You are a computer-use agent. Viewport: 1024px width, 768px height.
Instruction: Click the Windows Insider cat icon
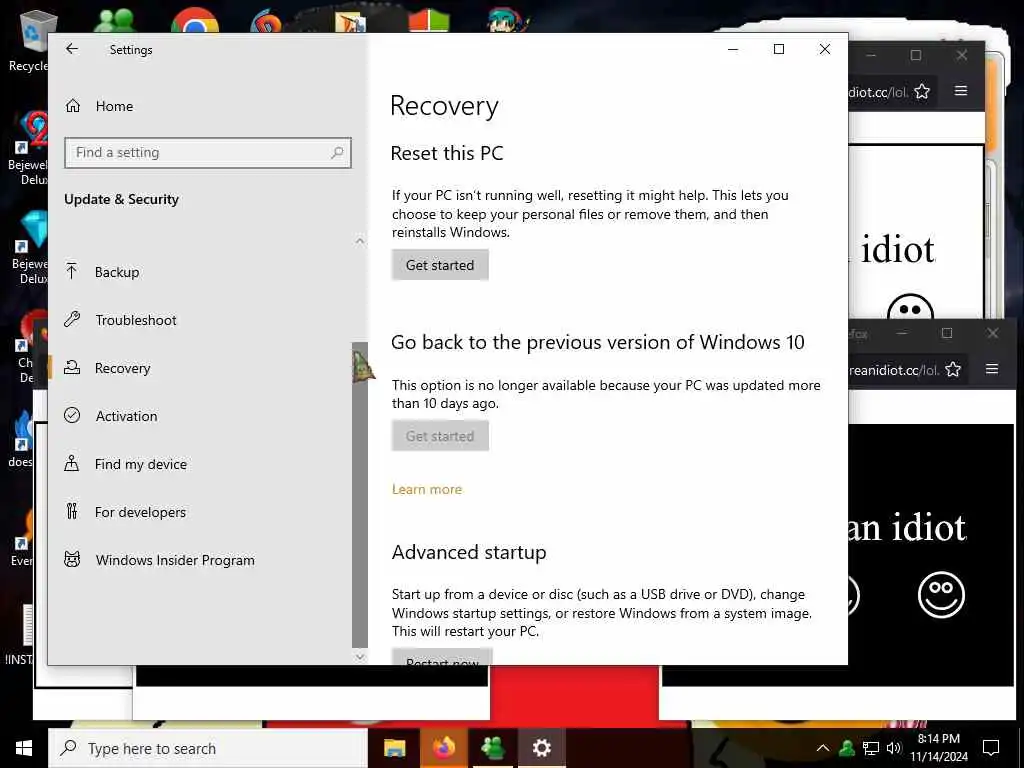72,560
